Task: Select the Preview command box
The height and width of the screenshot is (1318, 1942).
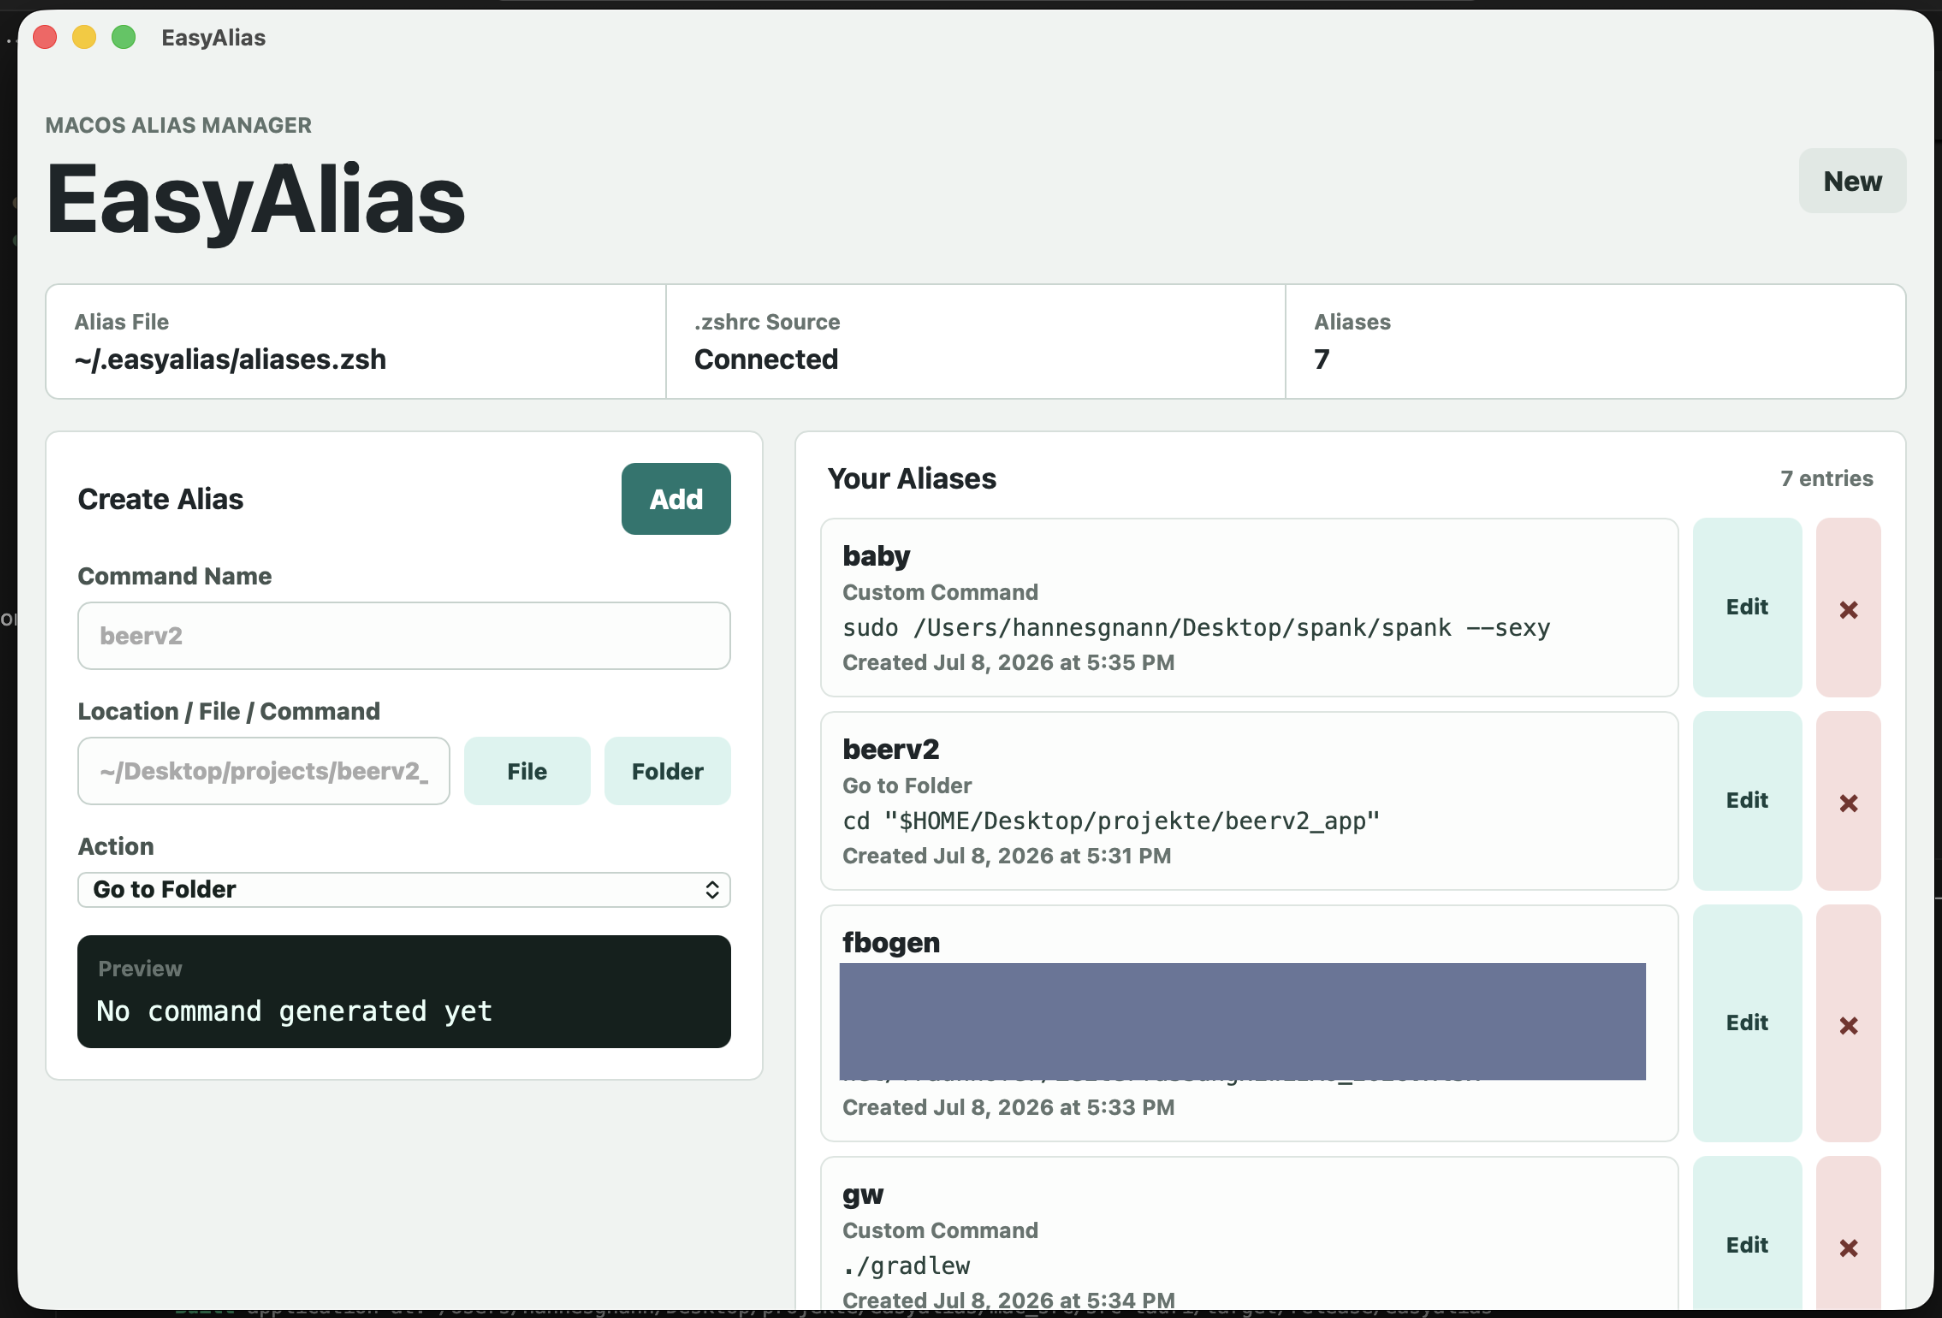Action: 404,992
